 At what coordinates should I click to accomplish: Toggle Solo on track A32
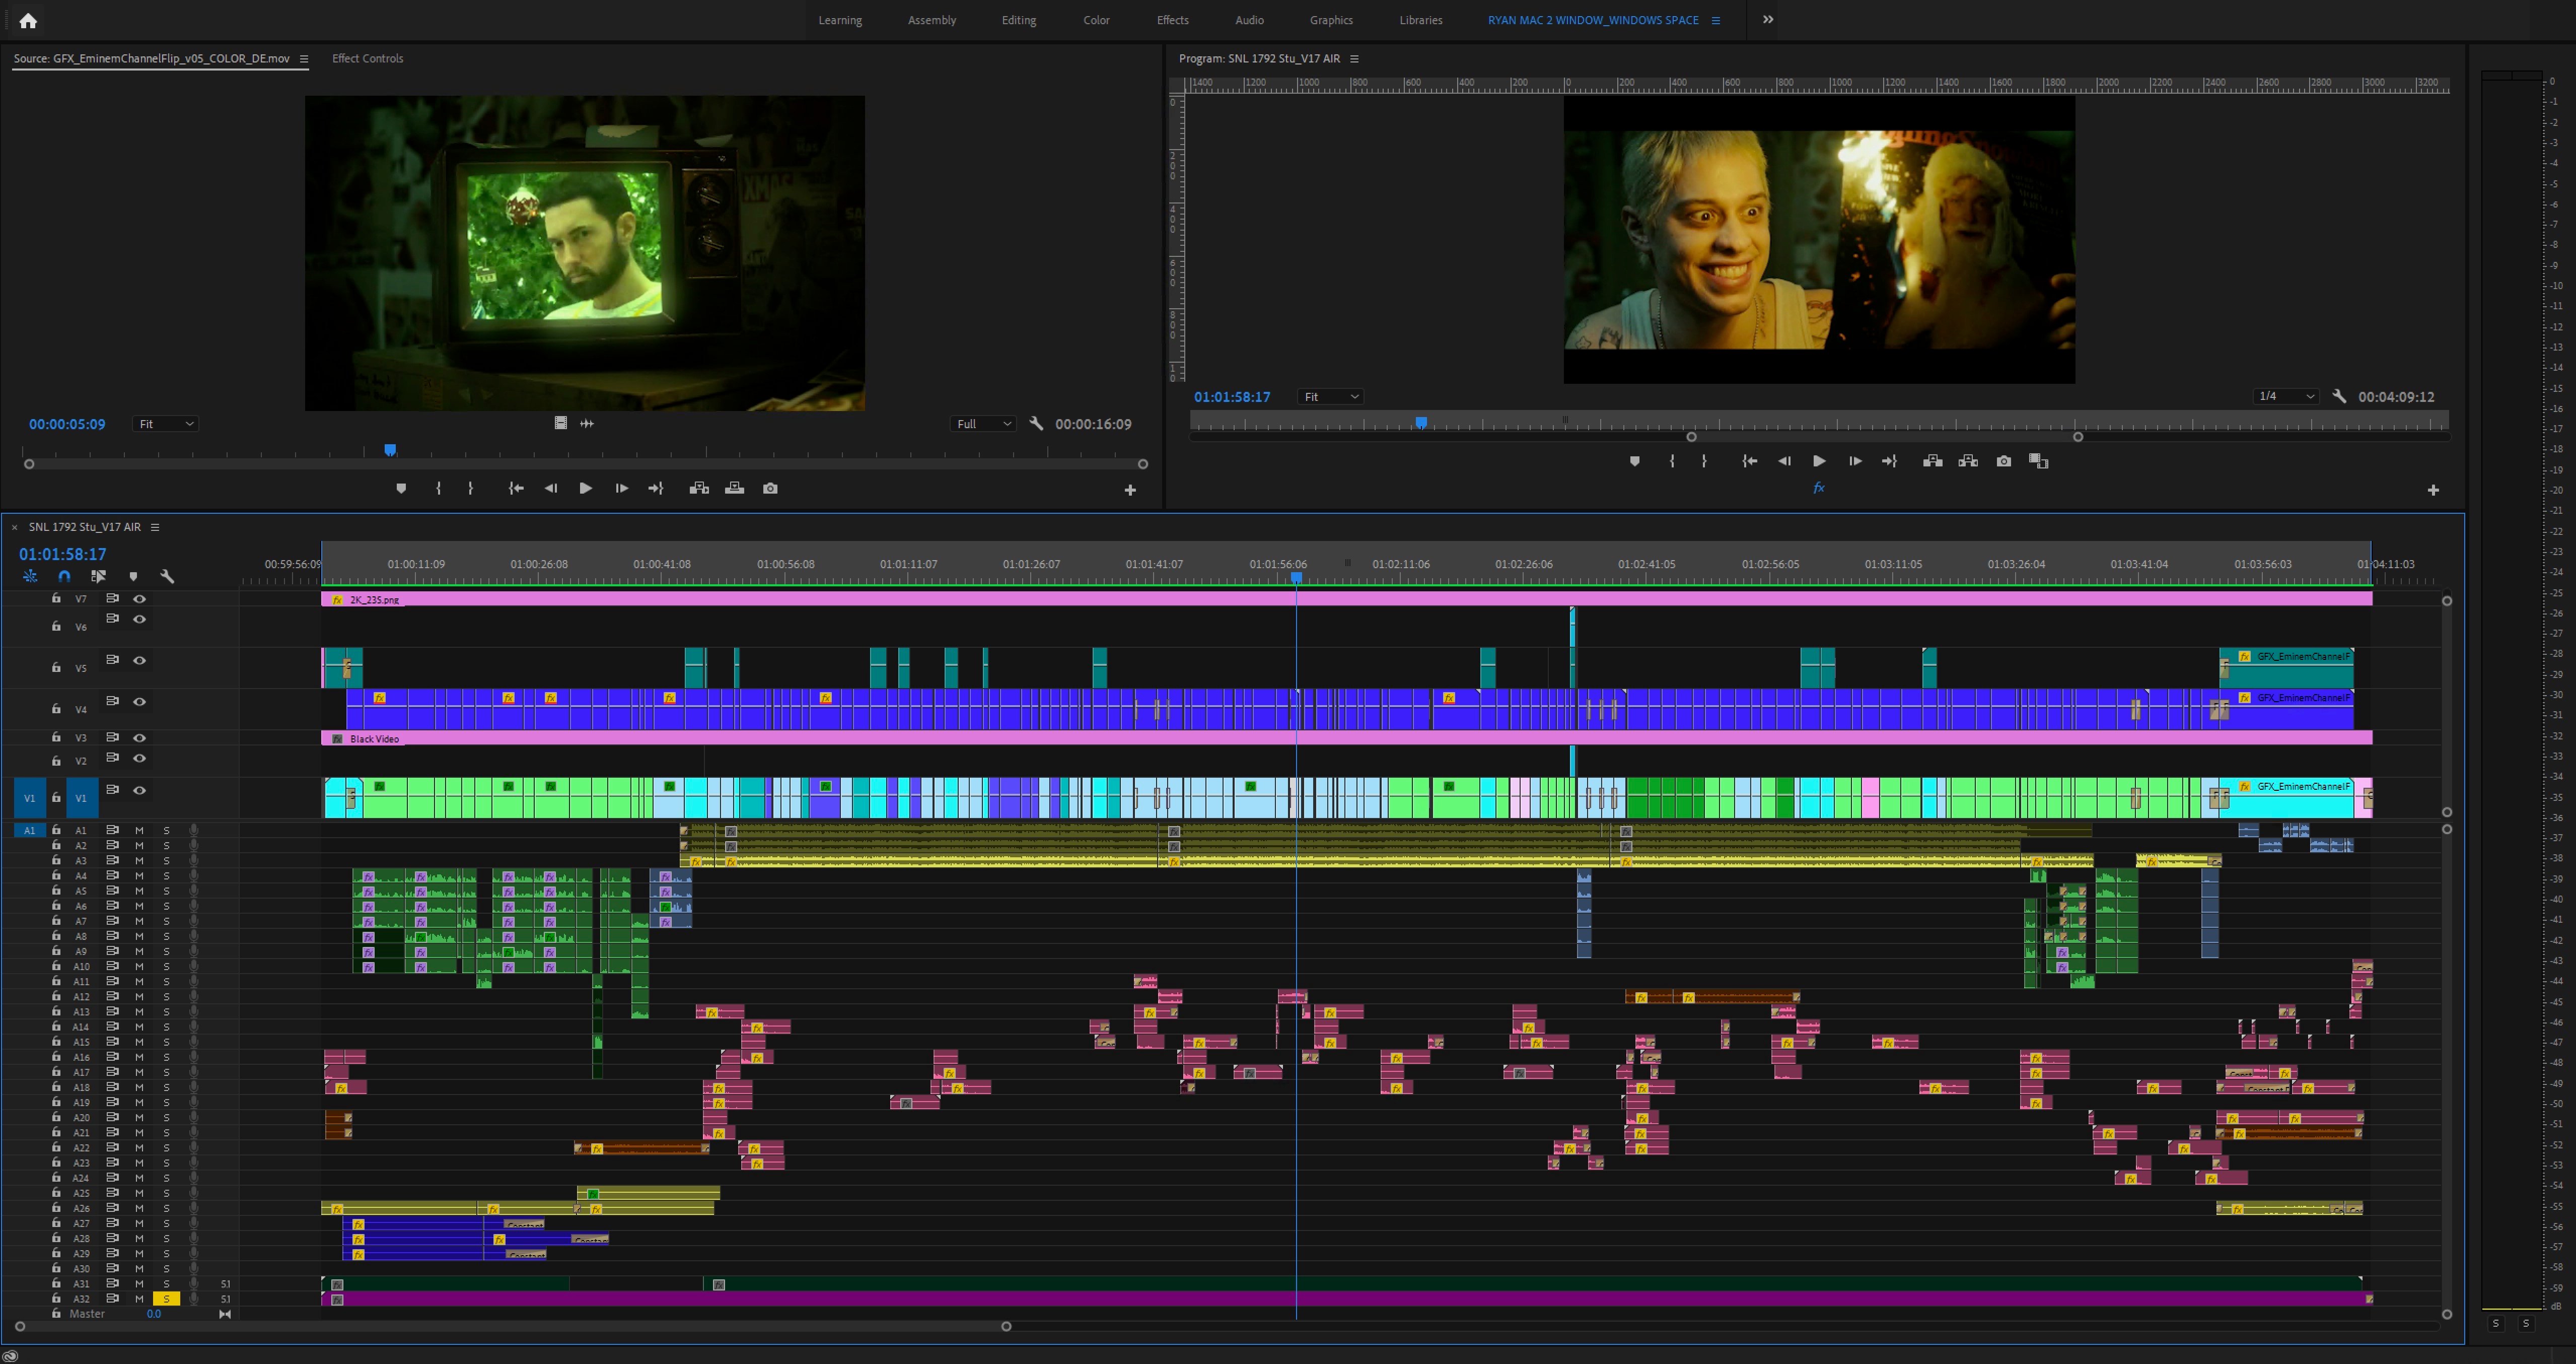point(166,1299)
